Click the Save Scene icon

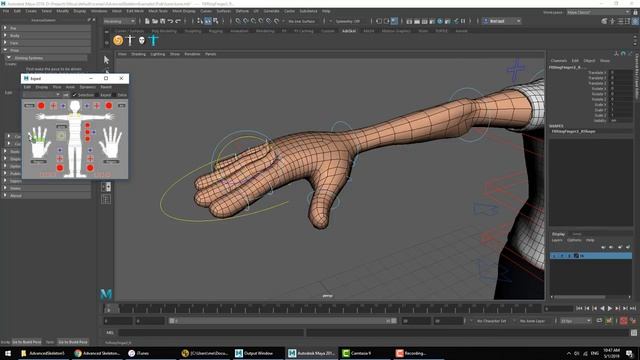pyautogui.click(x=162, y=21)
